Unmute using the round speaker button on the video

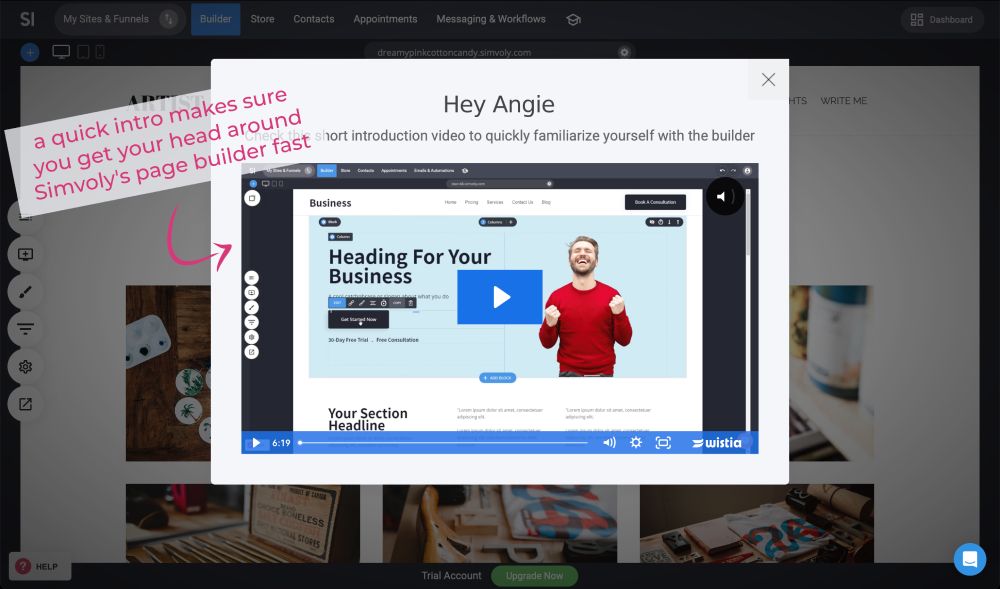coord(724,196)
